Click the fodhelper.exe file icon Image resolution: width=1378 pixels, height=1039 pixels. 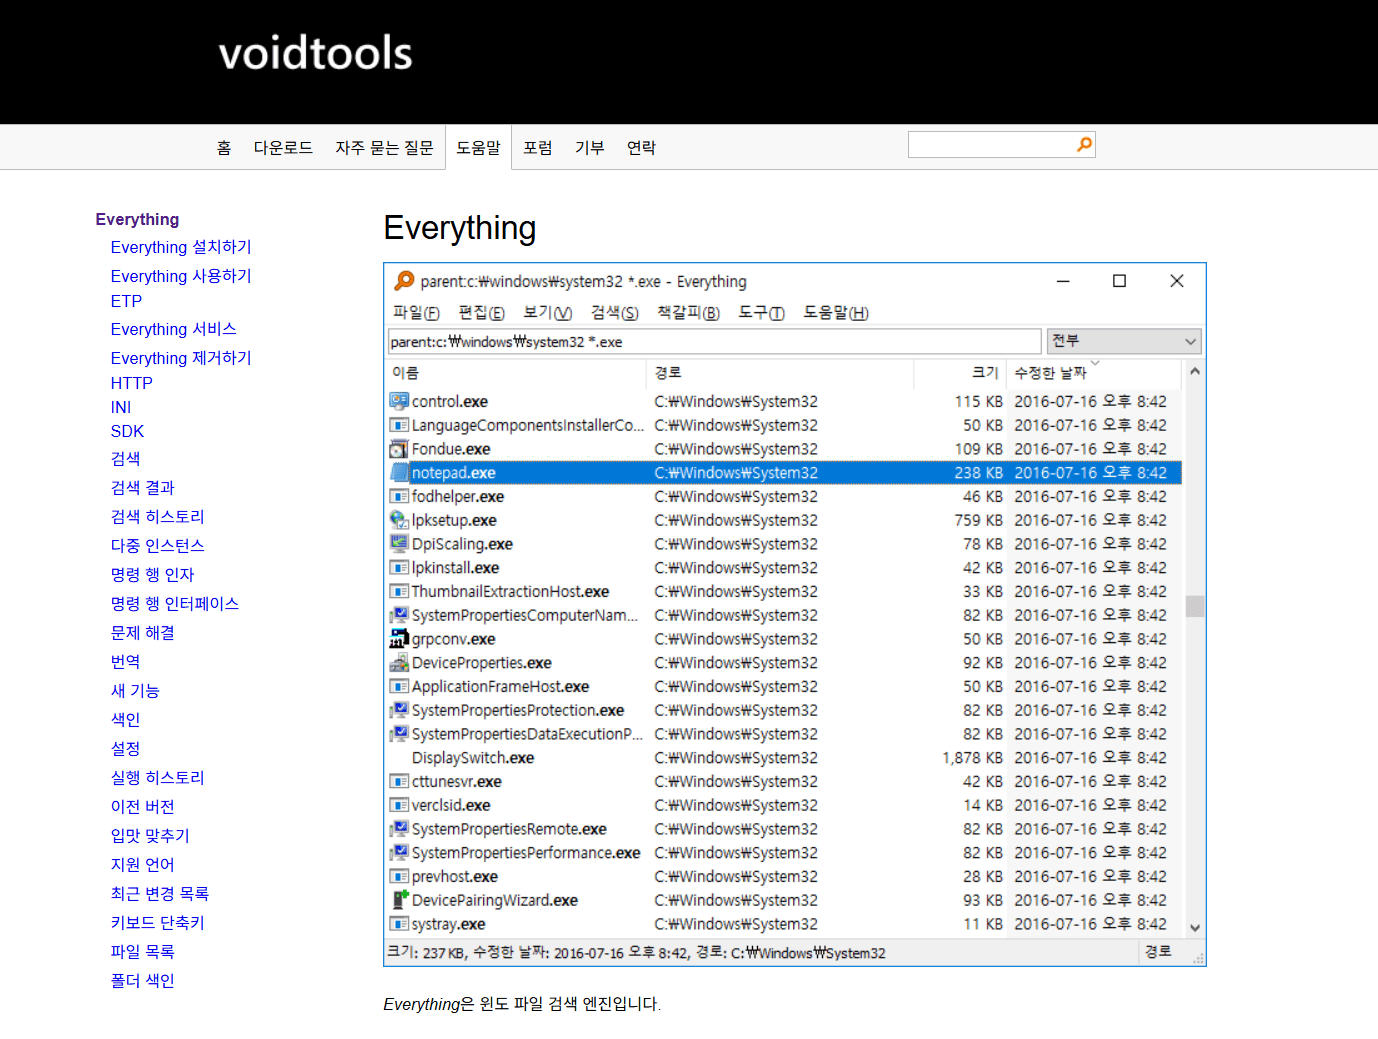tap(399, 496)
